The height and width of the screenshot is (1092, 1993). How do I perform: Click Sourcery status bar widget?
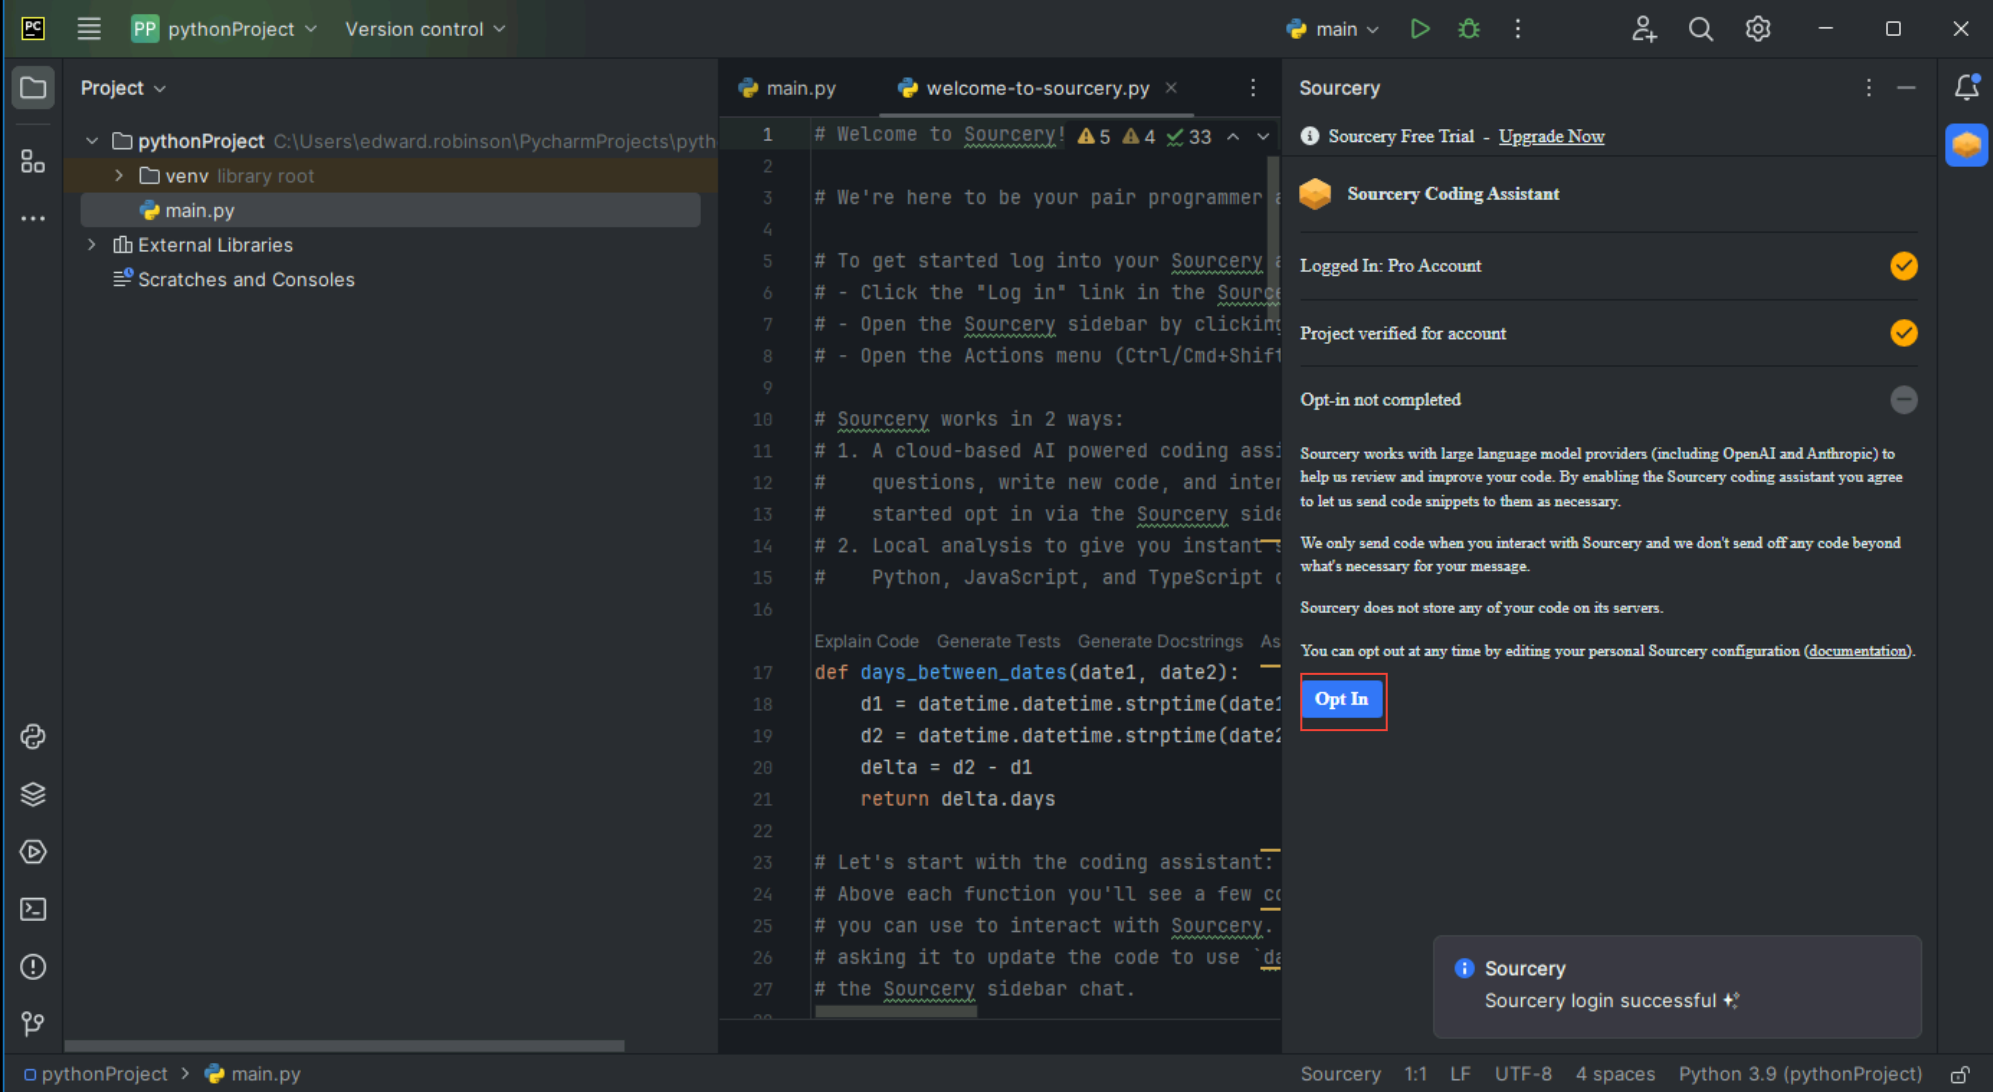pyautogui.click(x=1340, y=1074)
